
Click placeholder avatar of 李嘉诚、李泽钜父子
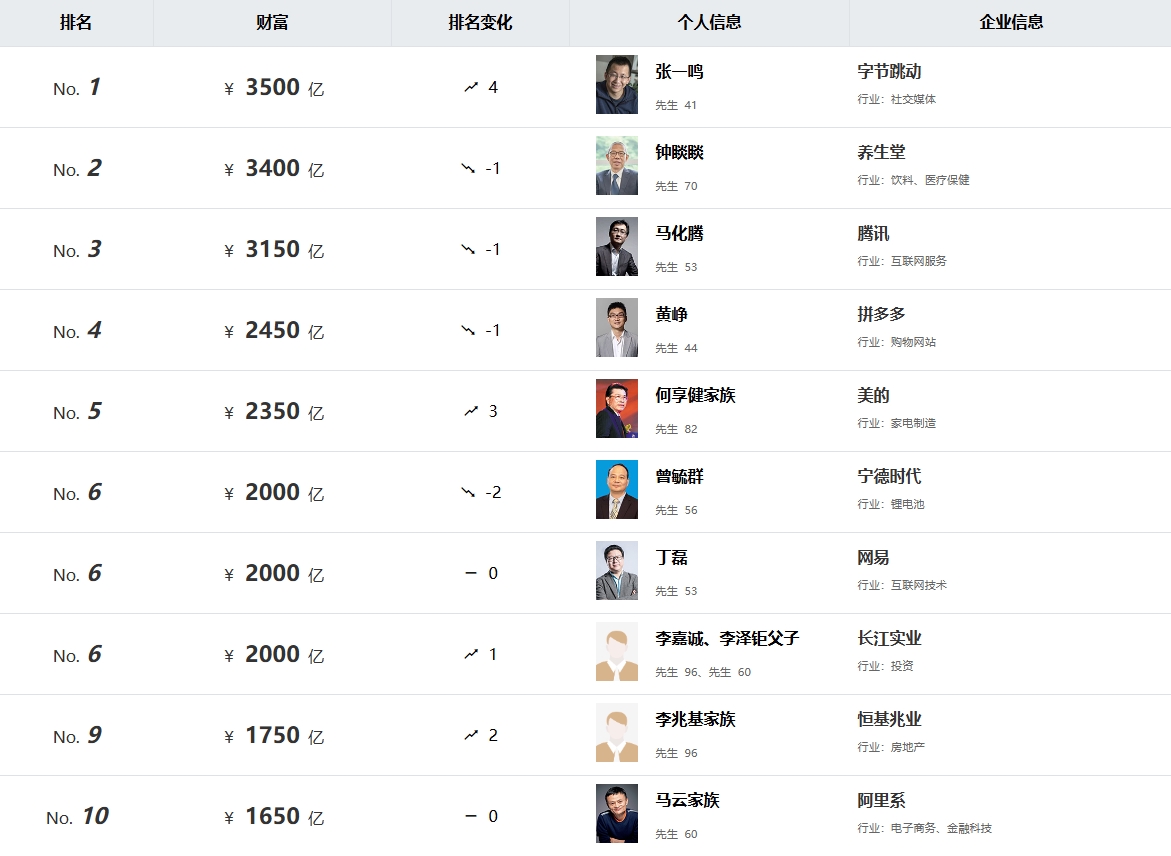[x=617, y=651]
